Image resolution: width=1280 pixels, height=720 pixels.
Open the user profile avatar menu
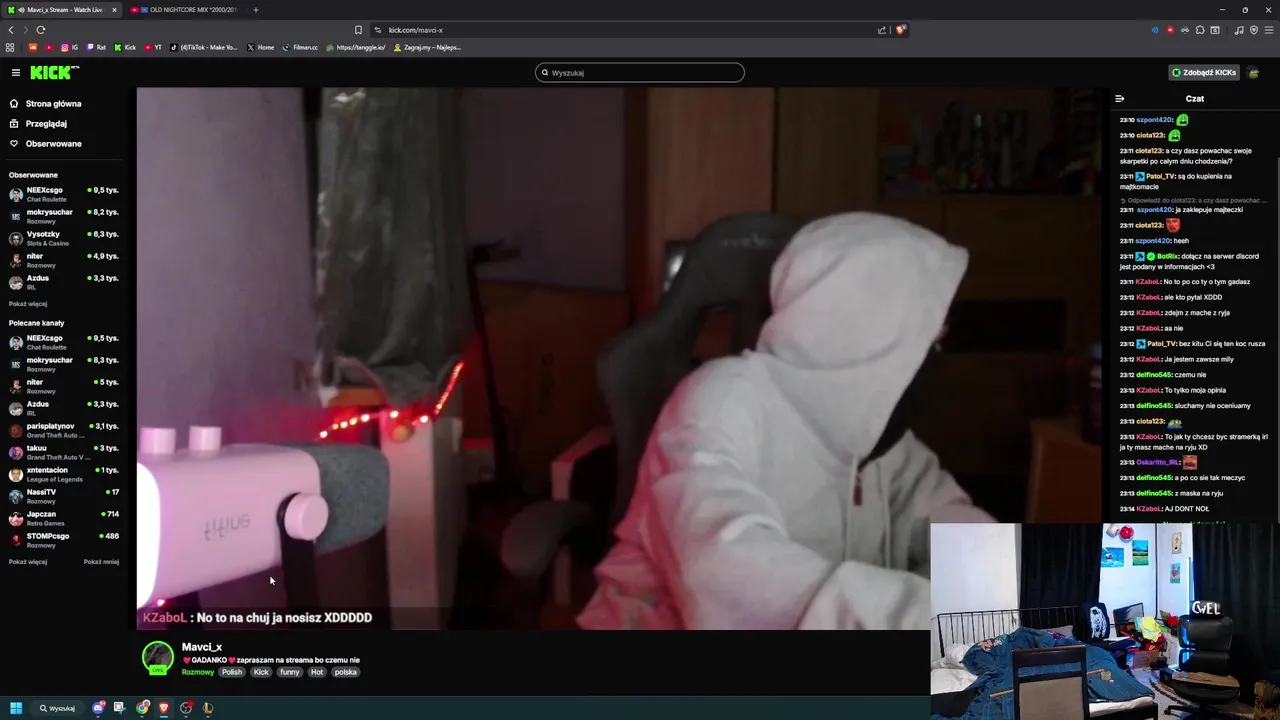click(x=1254, y=72)
